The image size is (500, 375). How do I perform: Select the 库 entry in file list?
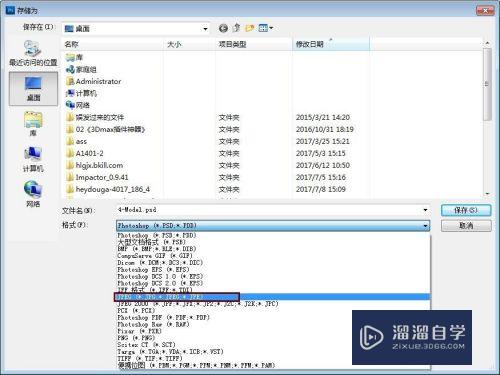point(75,57)
